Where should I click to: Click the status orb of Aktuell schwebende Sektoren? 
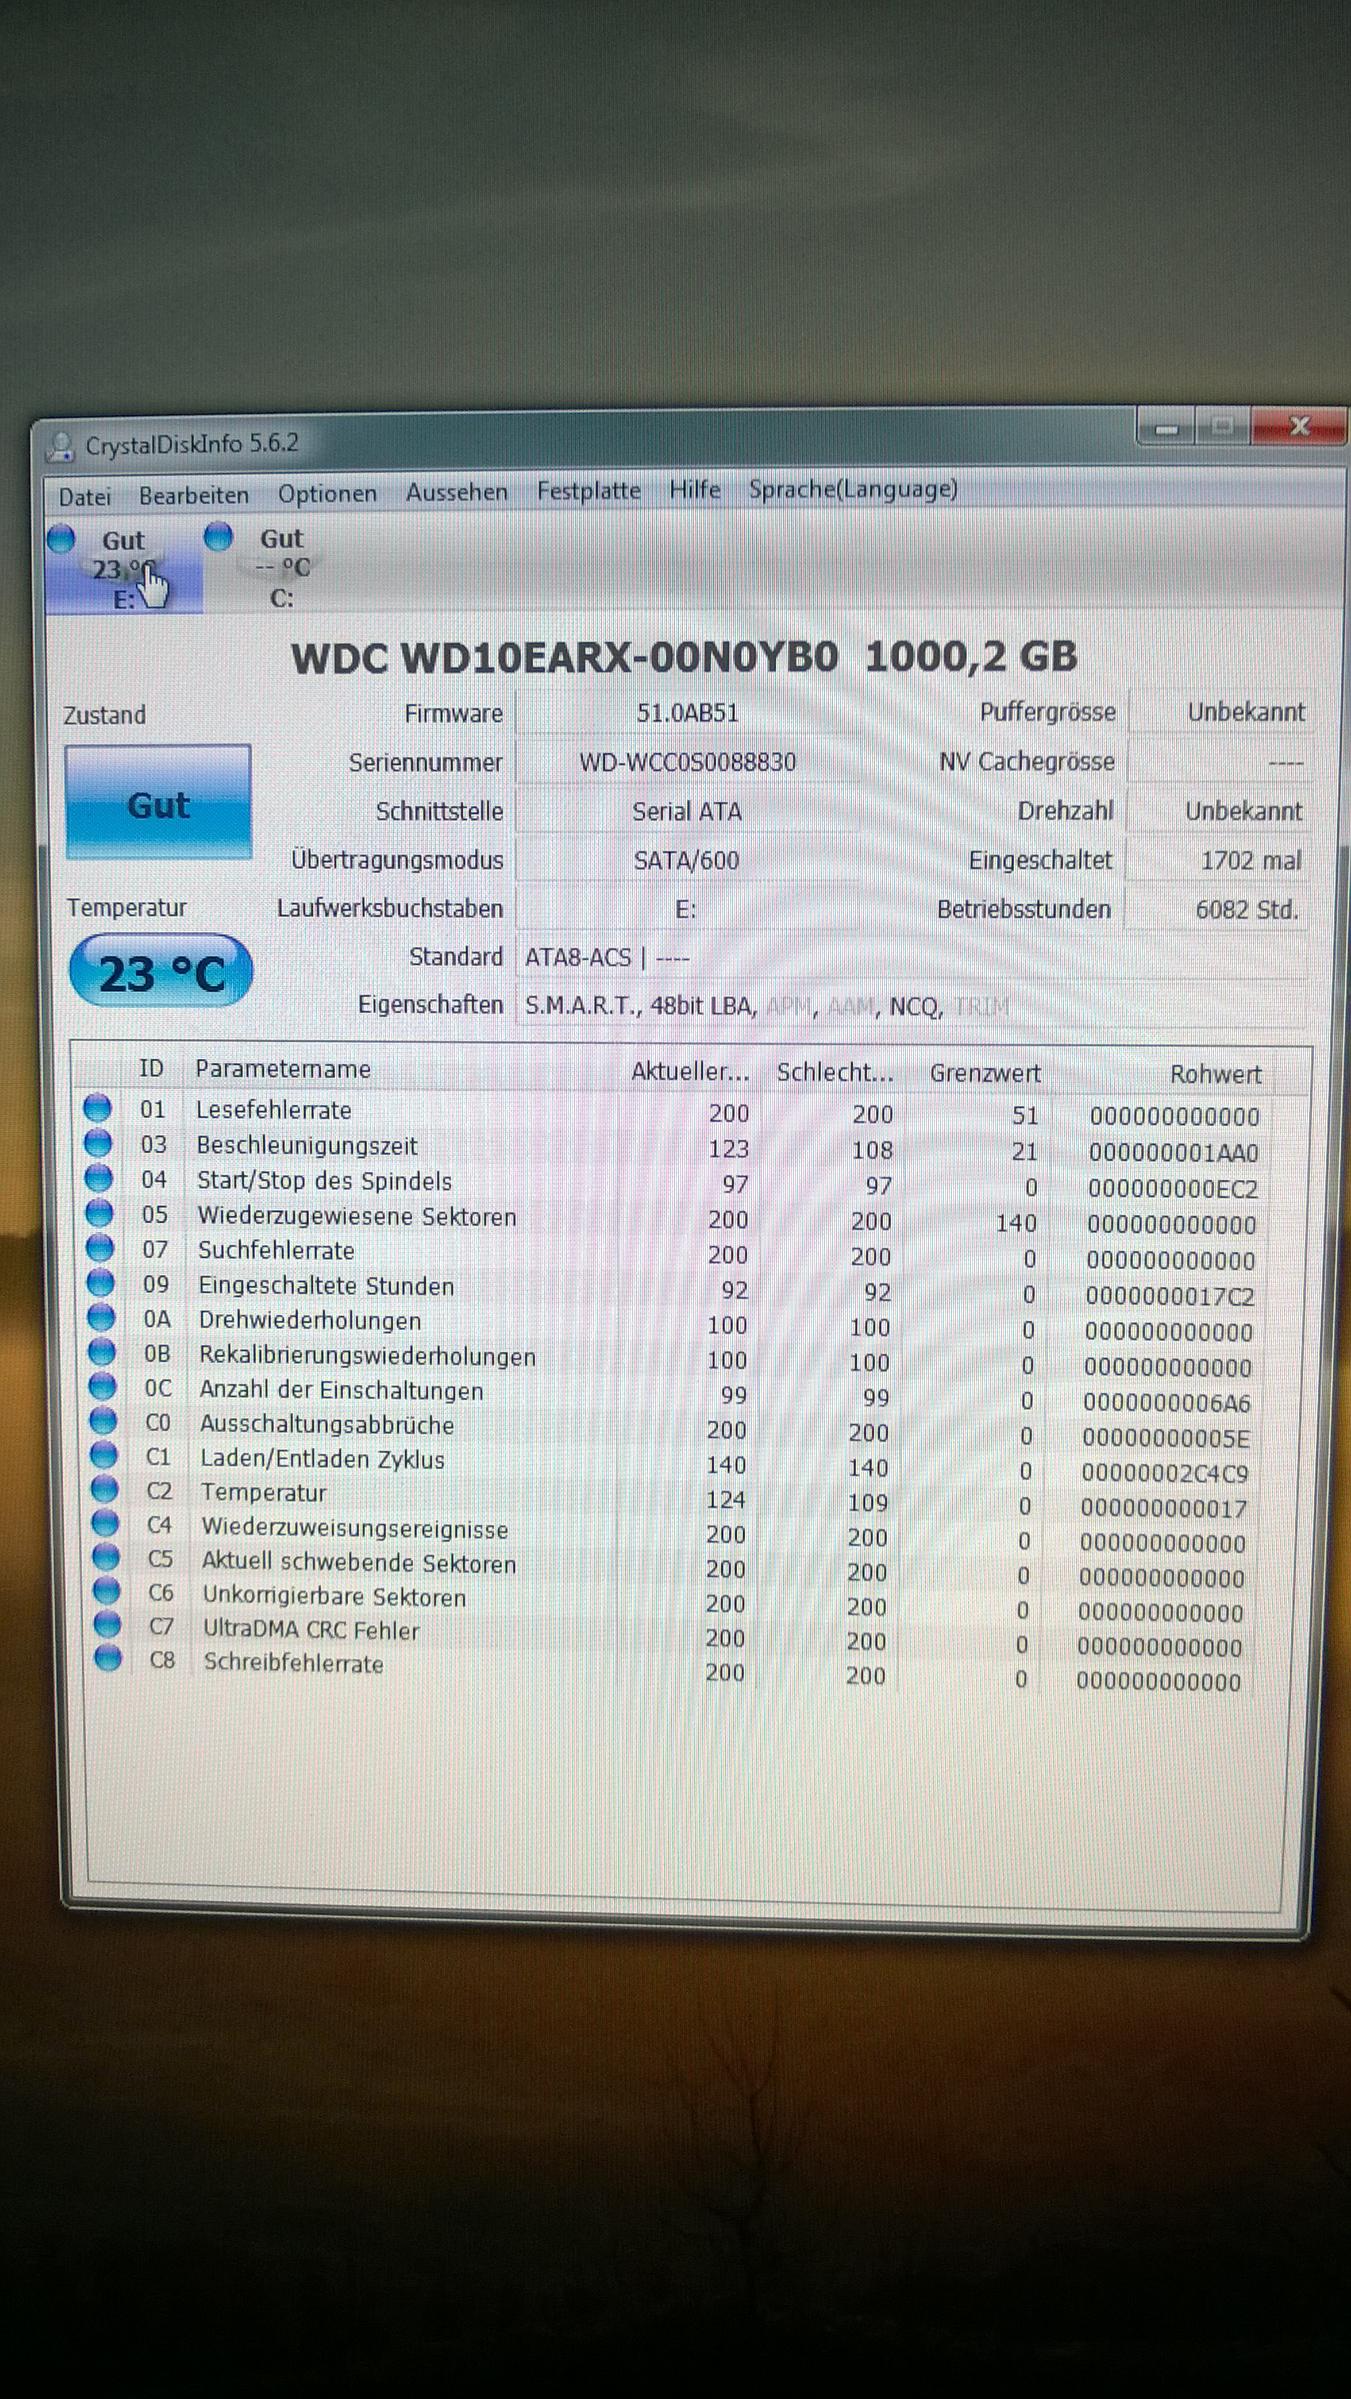pos(106,1558)
